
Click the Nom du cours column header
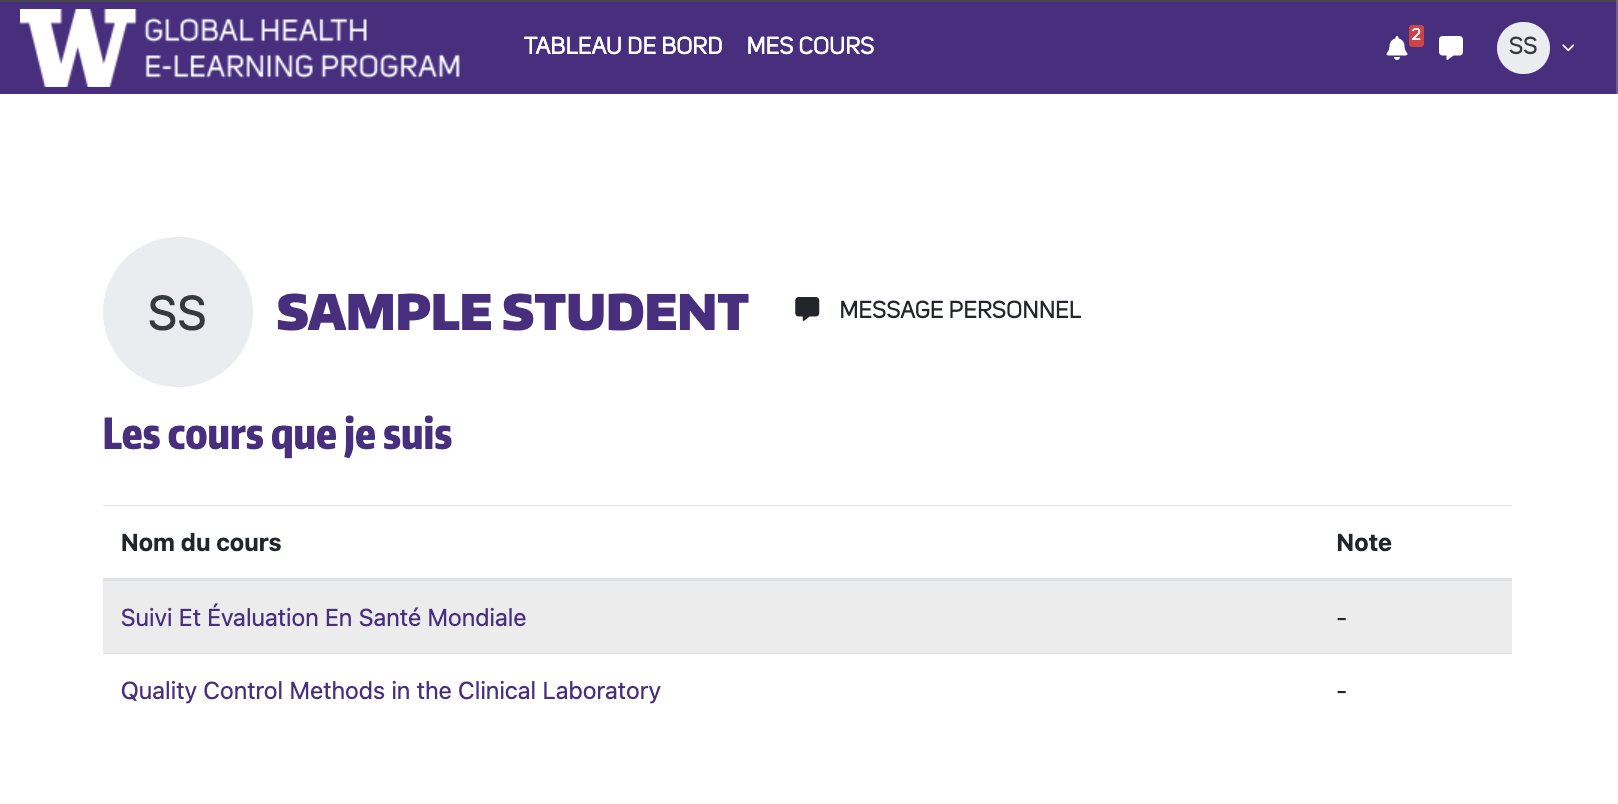click(x=201, y=543)
